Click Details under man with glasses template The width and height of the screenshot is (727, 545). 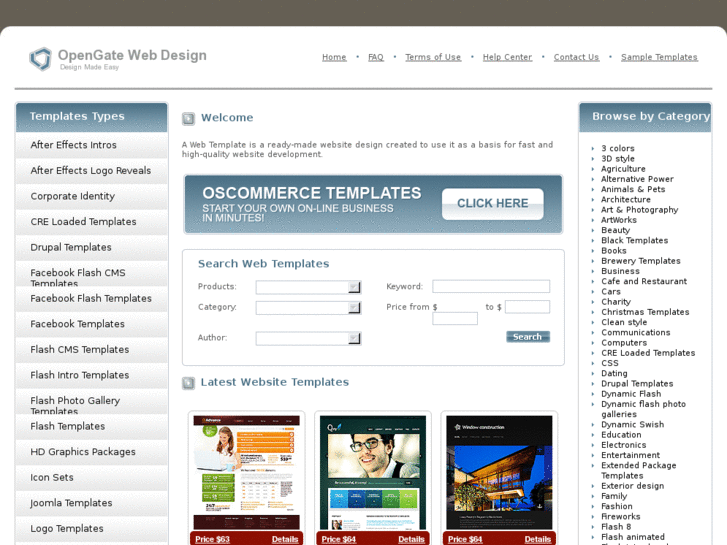tap(411, 539)
